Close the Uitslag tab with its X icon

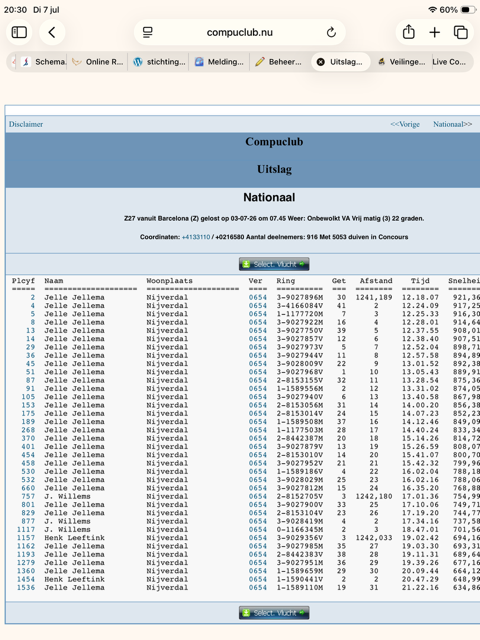321,62
